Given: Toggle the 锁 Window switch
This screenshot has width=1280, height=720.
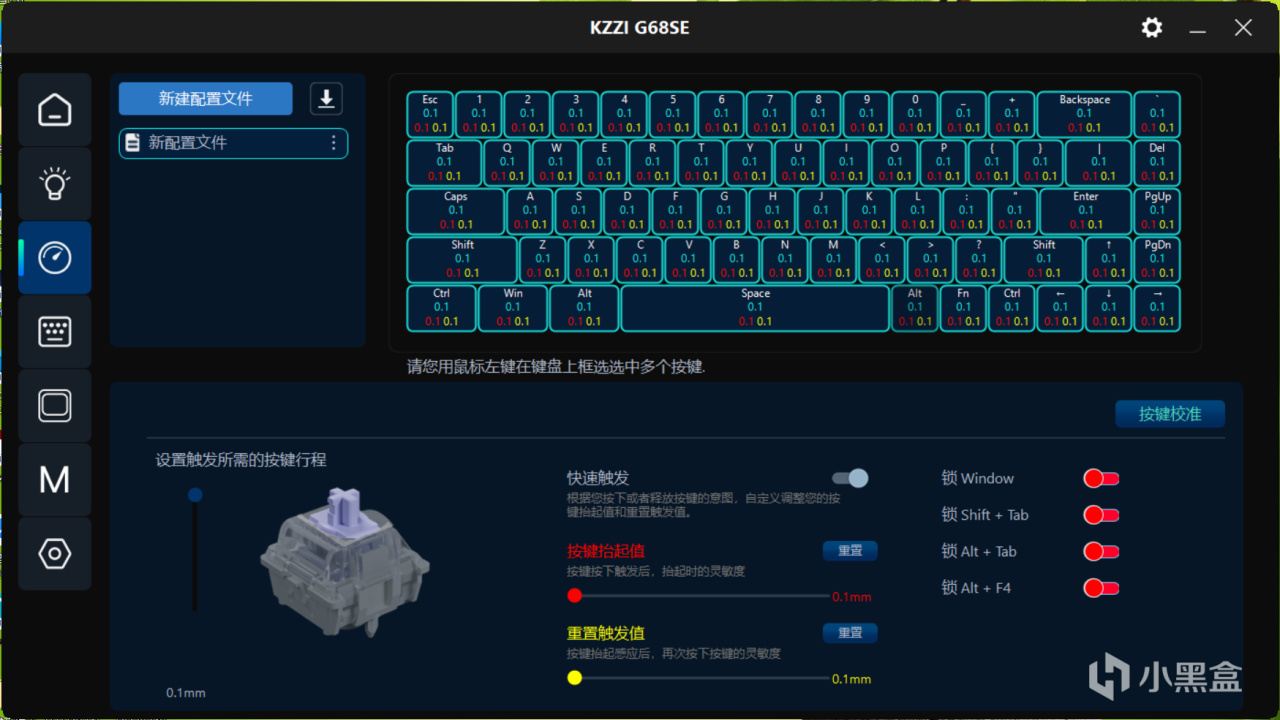Looking at the screenshot, I should click(x=1101, y=479).
